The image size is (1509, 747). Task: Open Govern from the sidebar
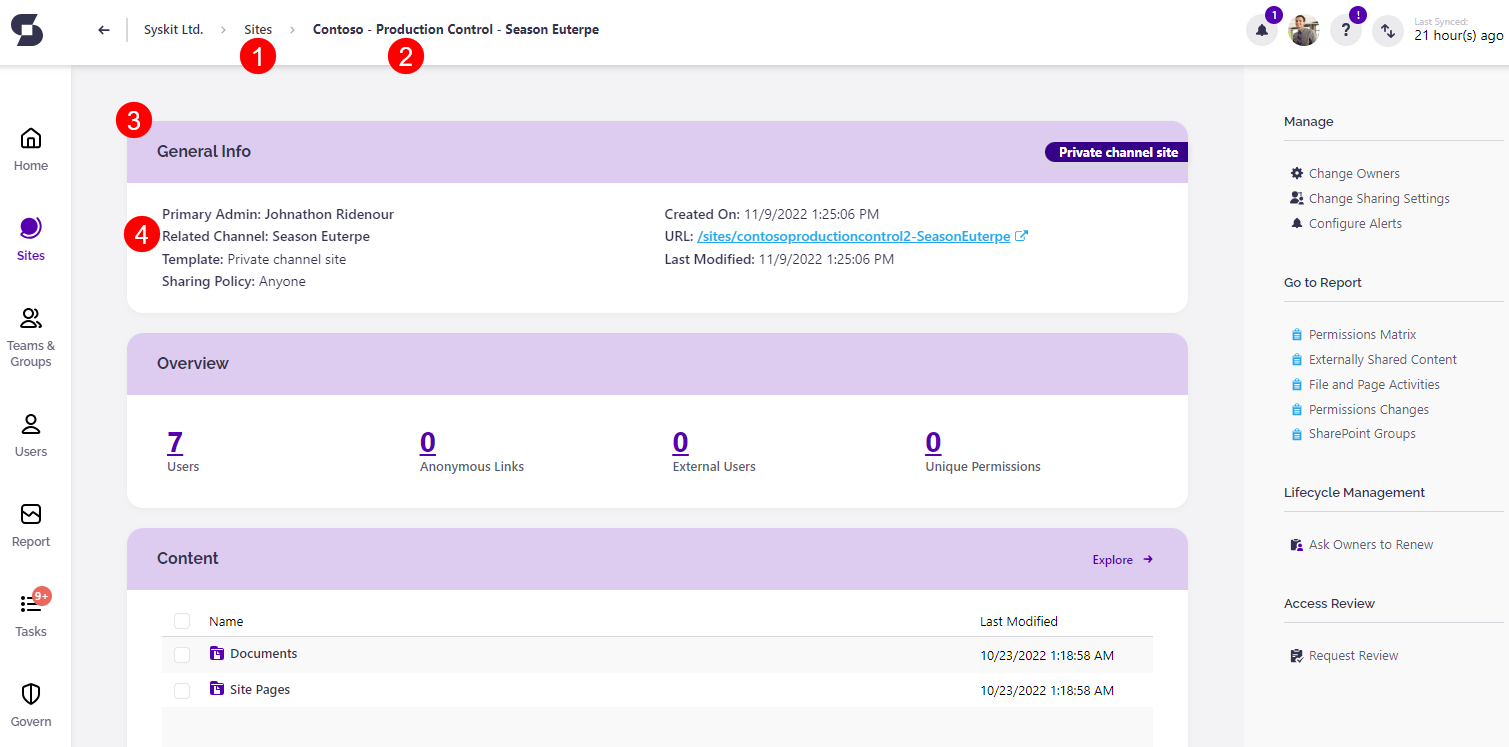[30, 700]
